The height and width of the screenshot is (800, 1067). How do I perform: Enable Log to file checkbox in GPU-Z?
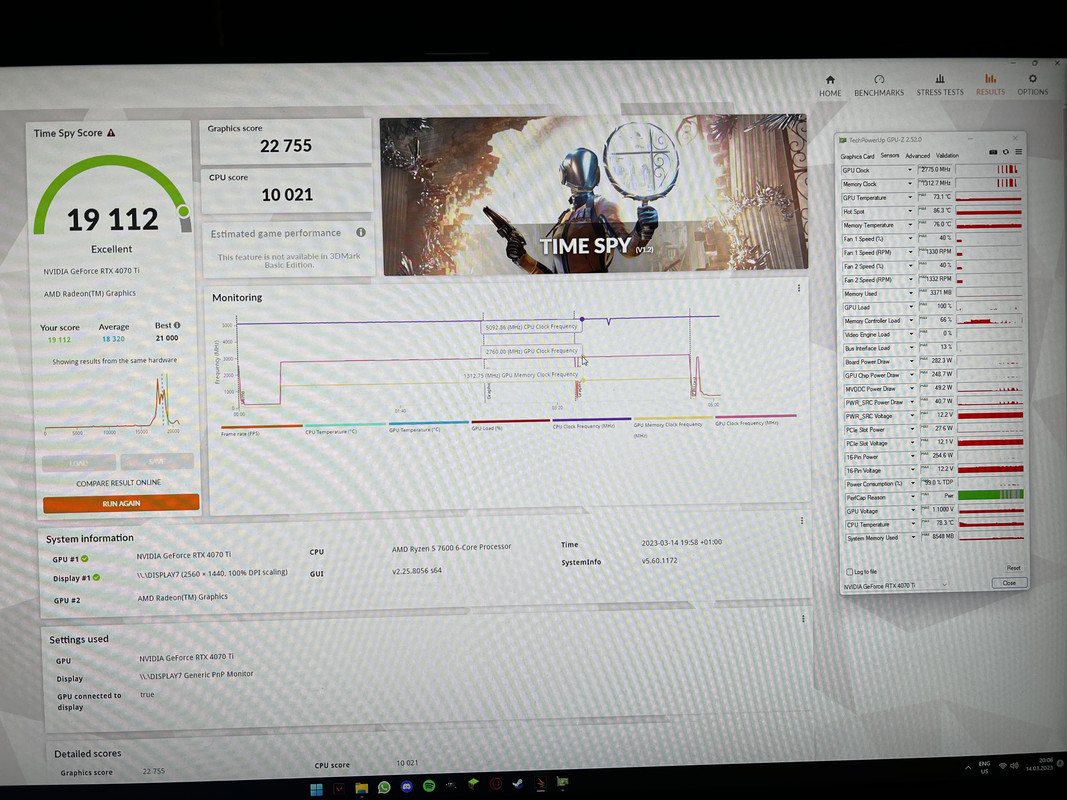(x=849, y=571)
